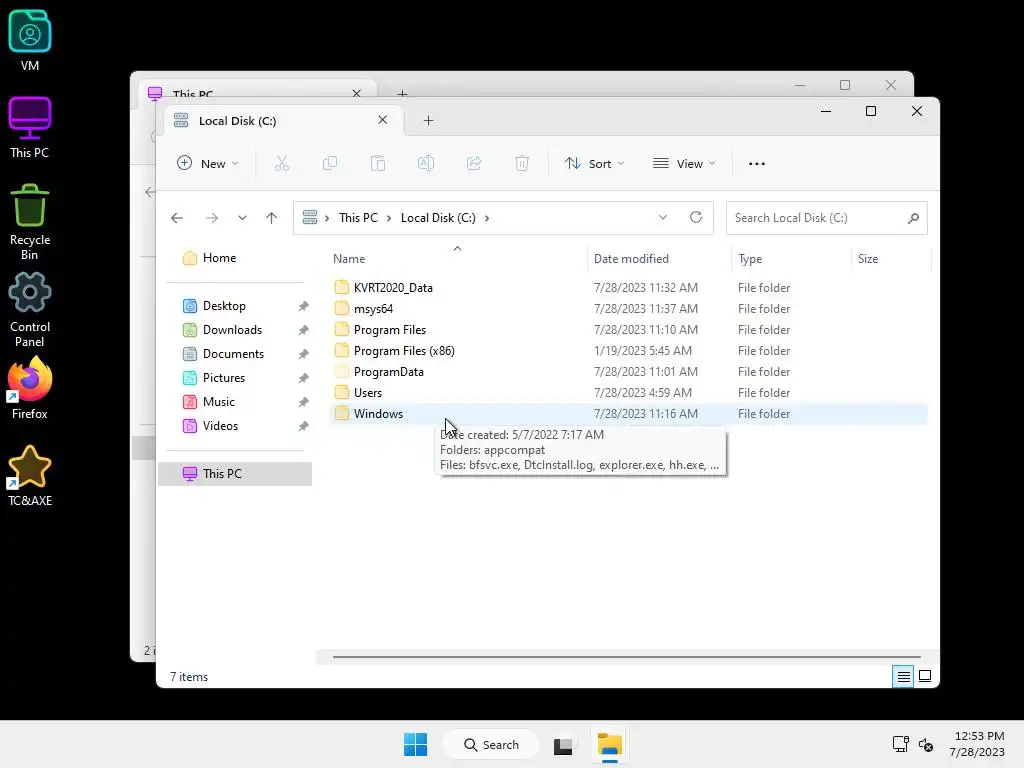
Task: Click the Copy icon in toolbar
Action: (330, 163)
